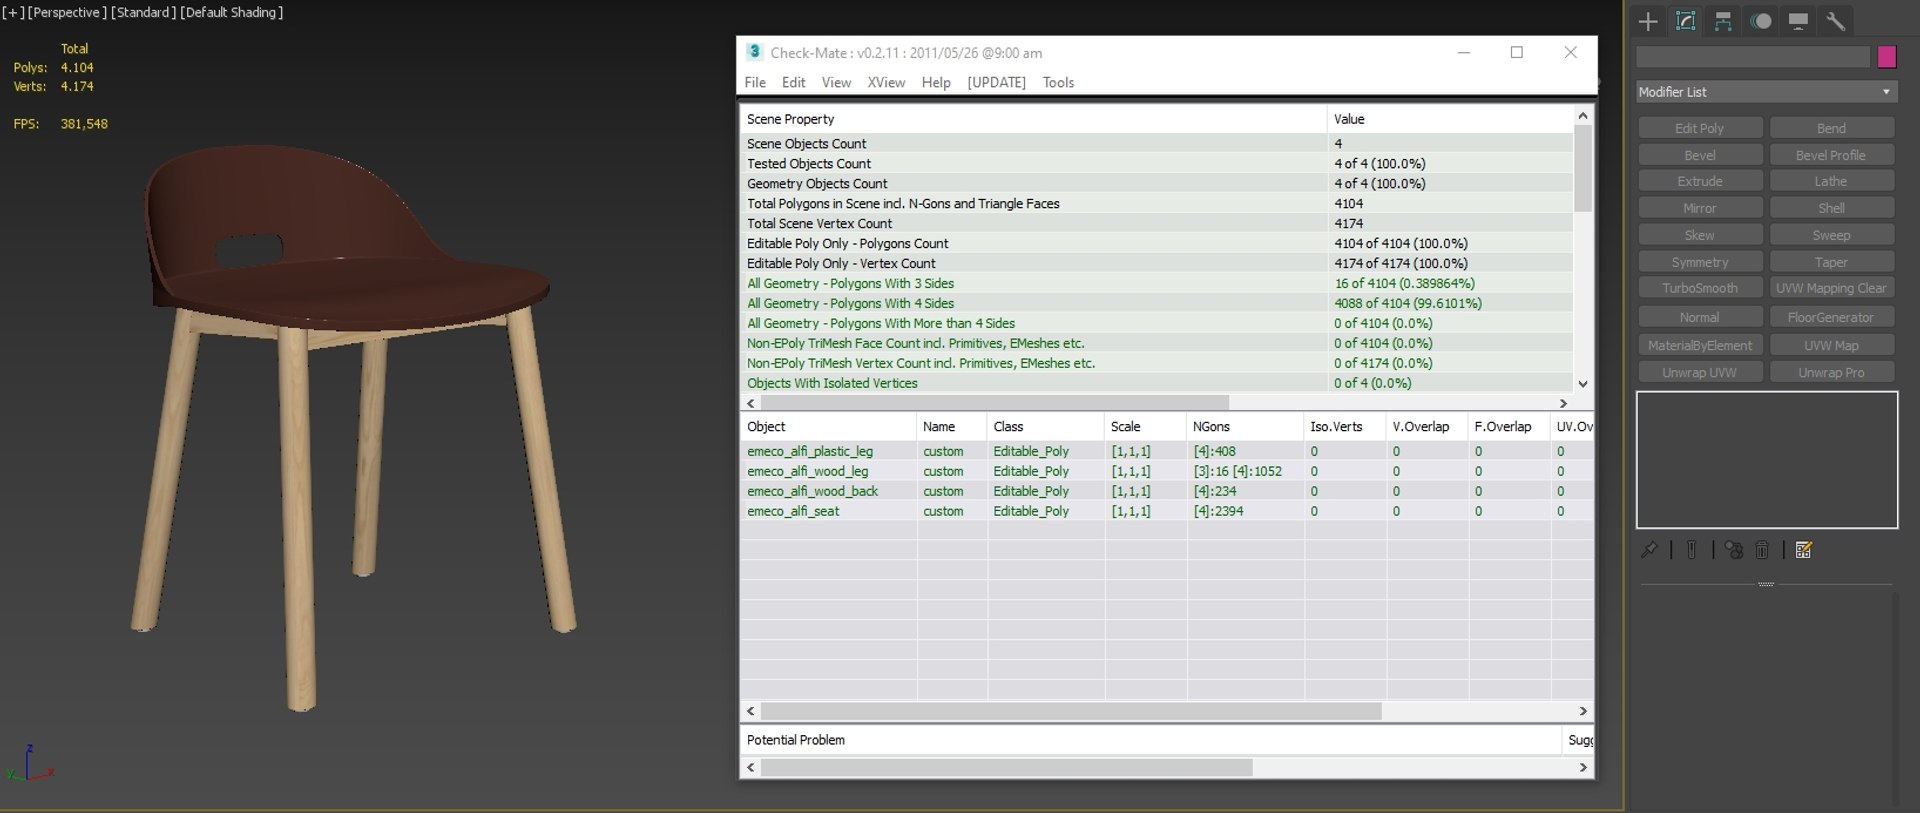The image size is (1920, 813).
Task: Switch to the Modify command panel
Action: click(1686, 21)
